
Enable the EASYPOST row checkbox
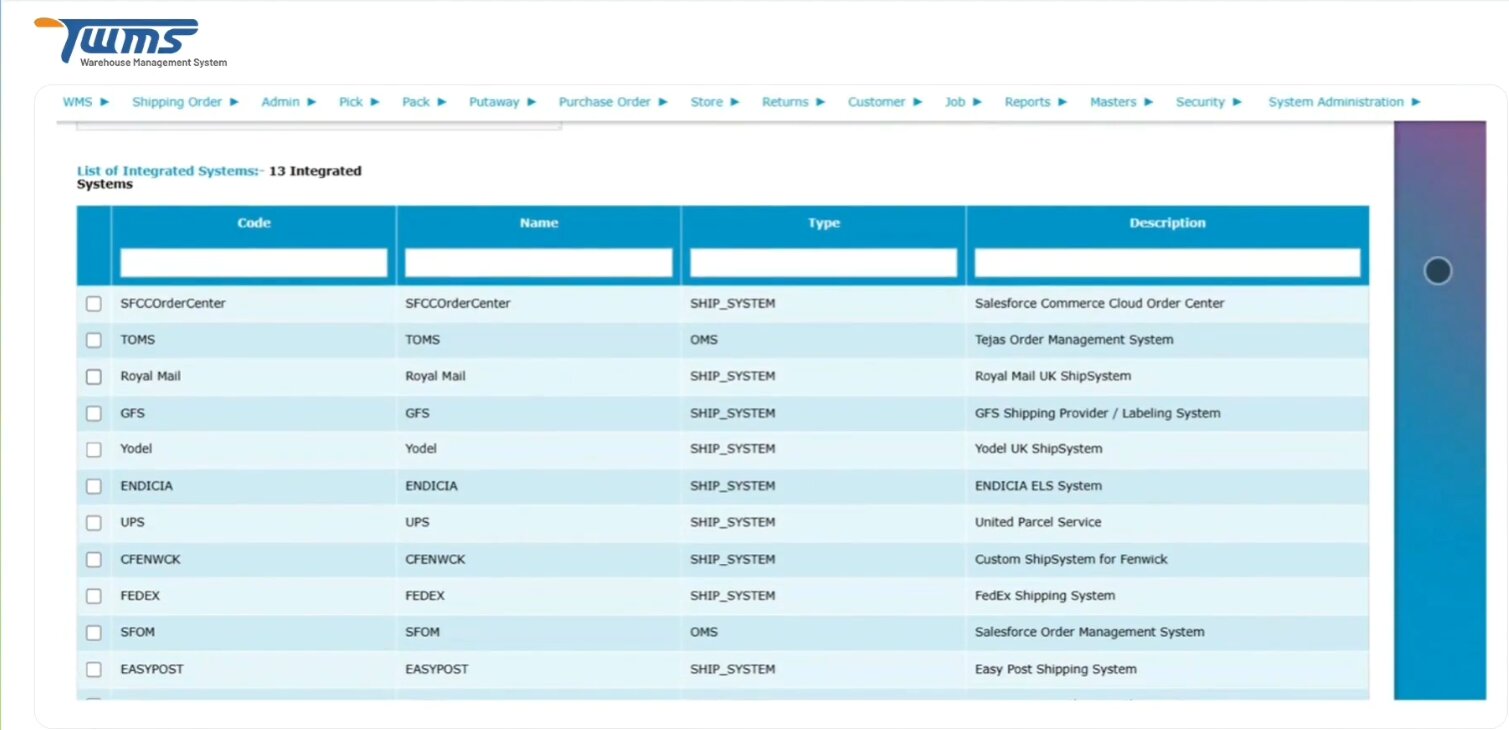pos(94,669)
